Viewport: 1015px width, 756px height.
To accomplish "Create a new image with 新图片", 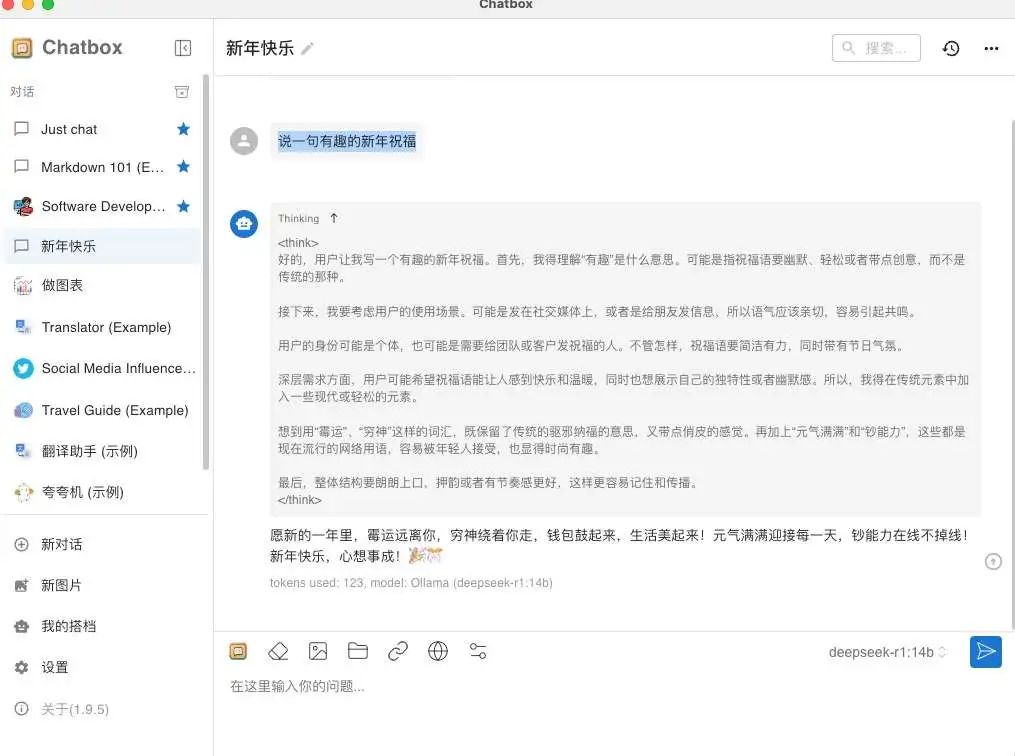I will (x=104, y=585).
